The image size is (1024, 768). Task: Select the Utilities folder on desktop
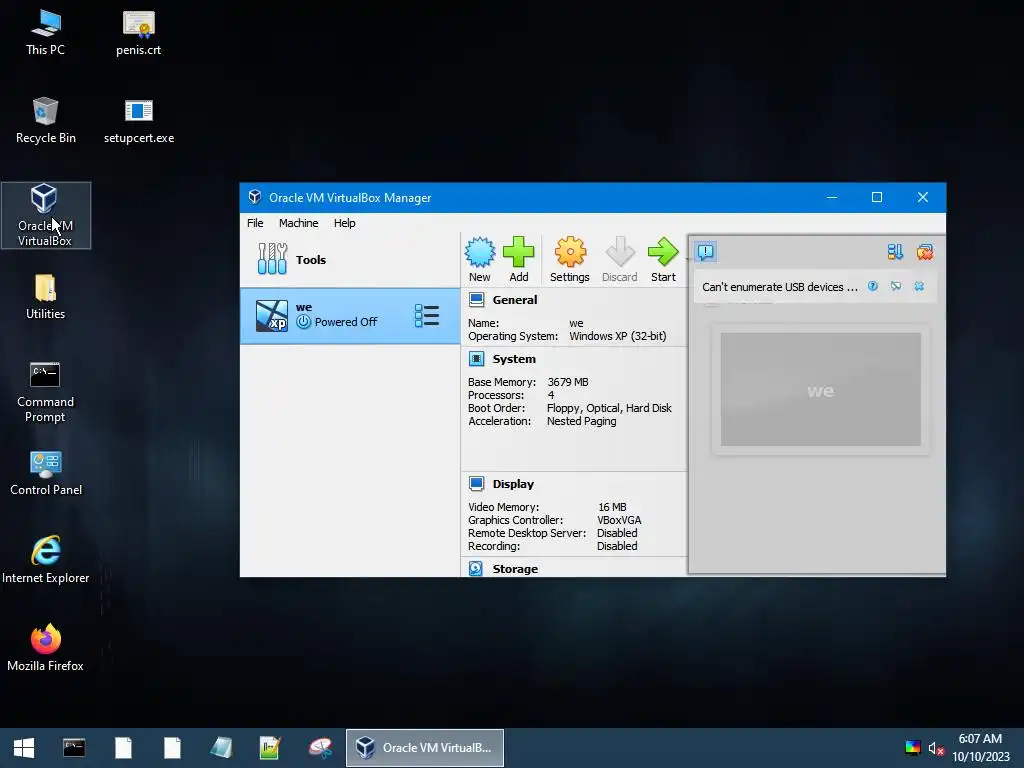tap(46, 297)
